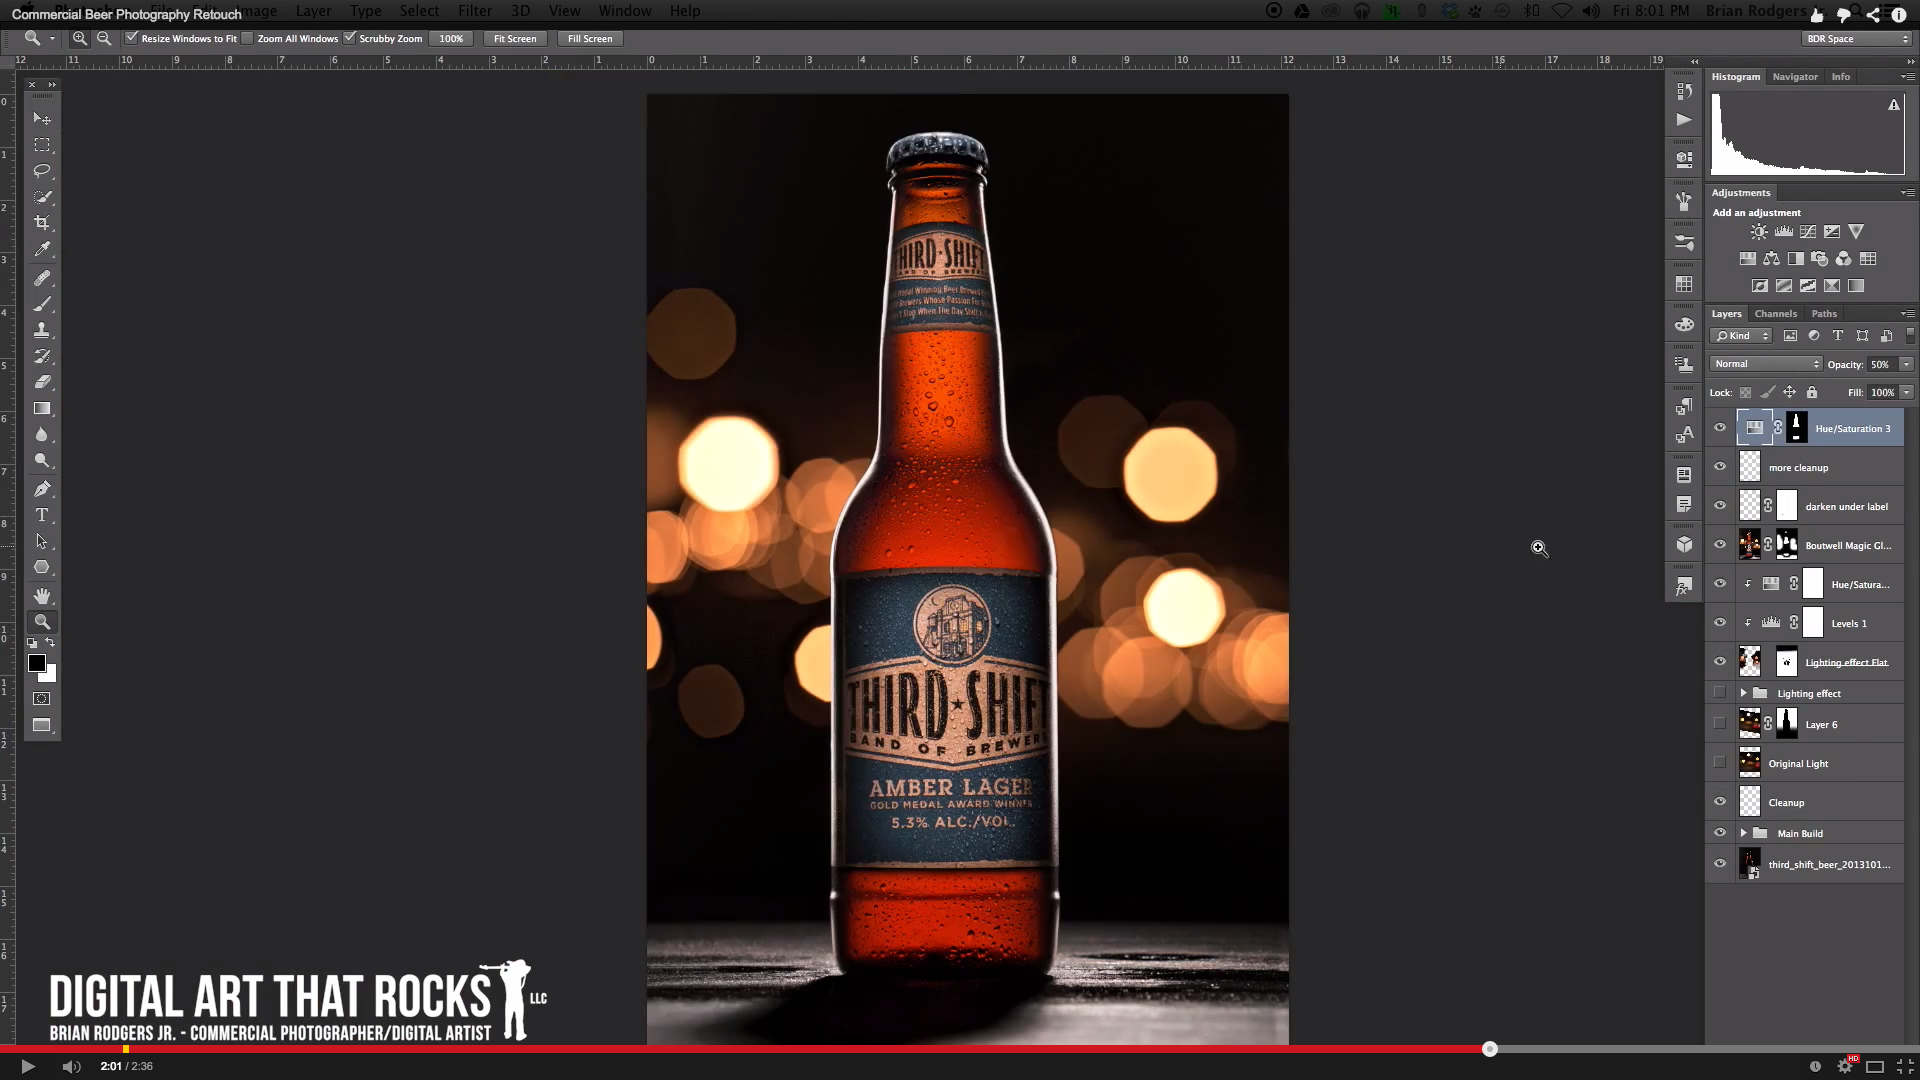This screenshot has height=1080, width=1920.
Task: Select the Eraser tool
Action: [42, 382]
